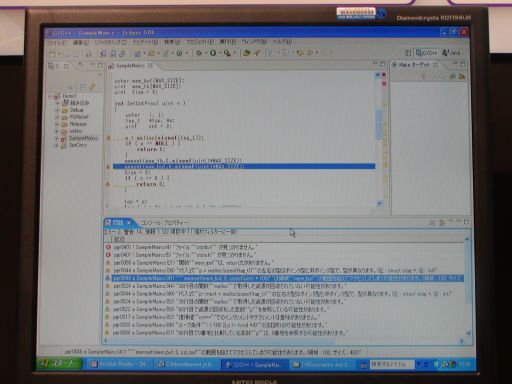Click the External Tools run icon
Screen dimensions: 512x384
click(x=227, y=53)
